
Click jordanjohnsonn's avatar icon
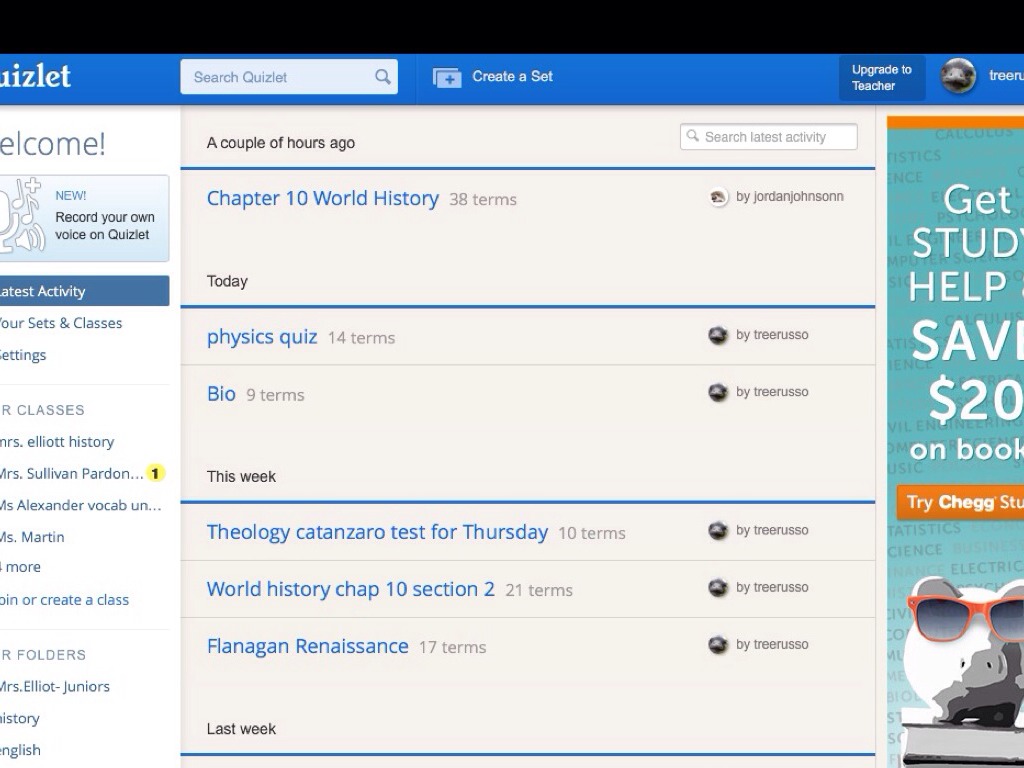click(718, 197)
